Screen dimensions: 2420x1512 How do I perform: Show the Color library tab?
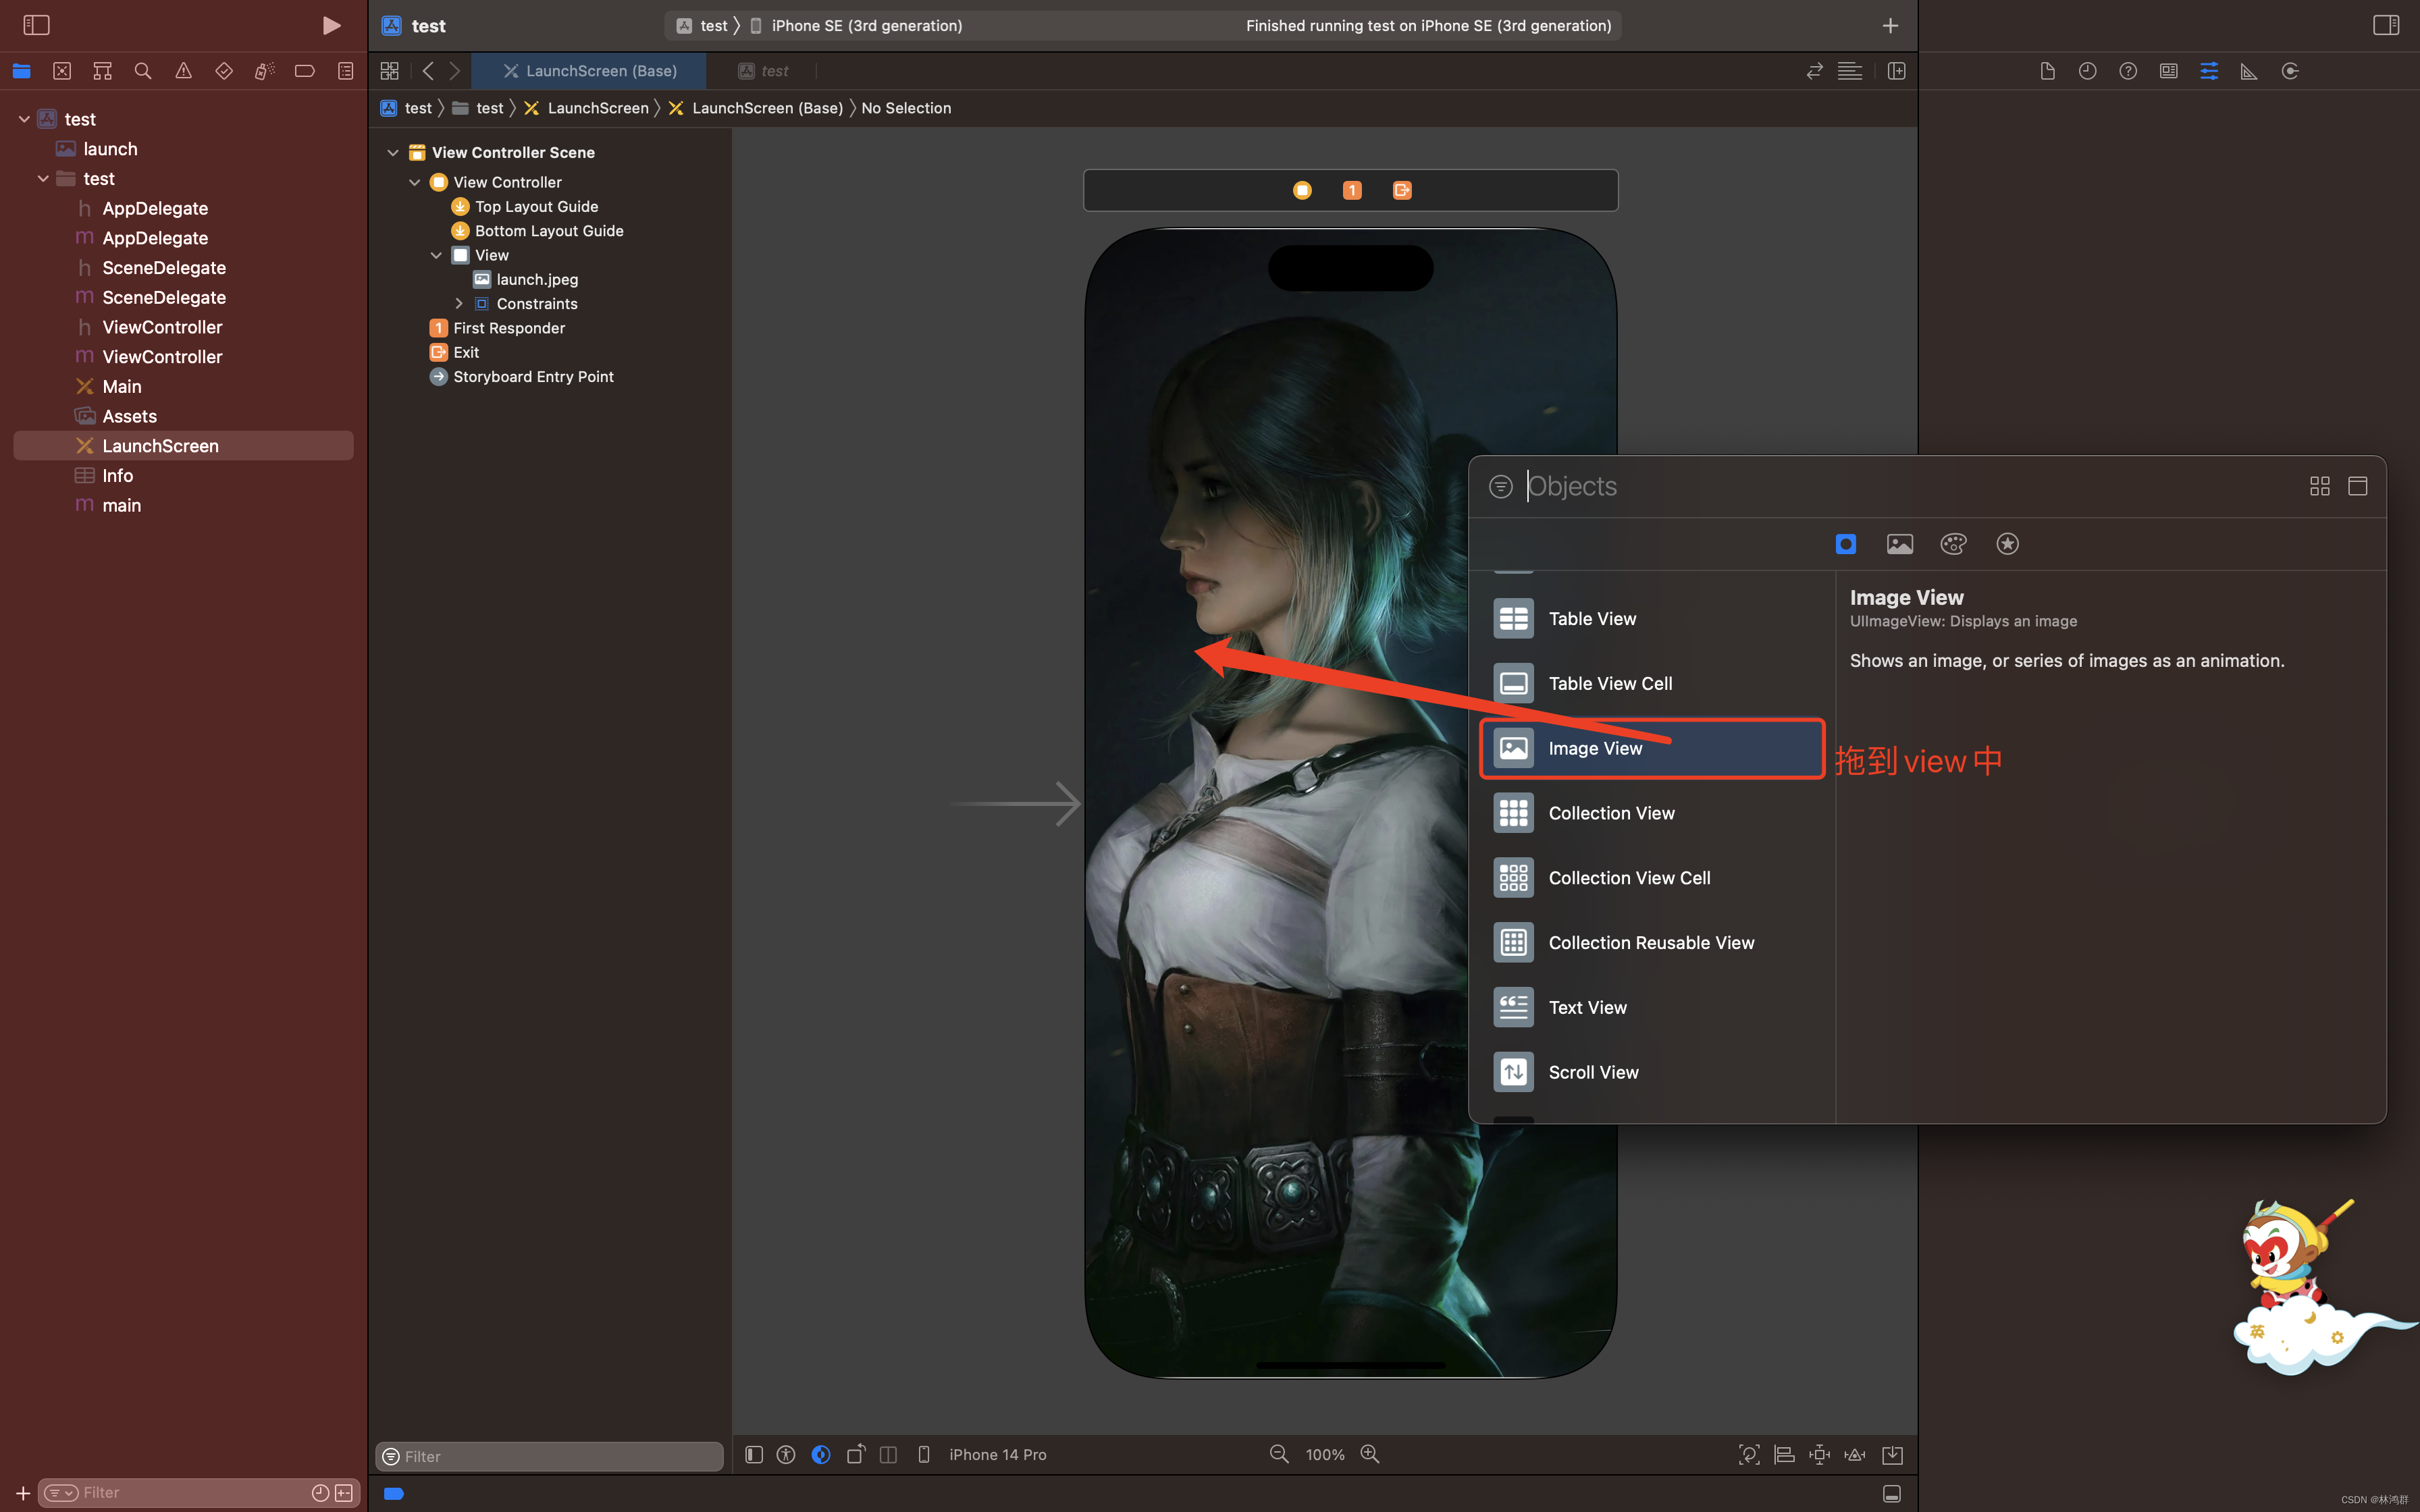click(1953, 544)
